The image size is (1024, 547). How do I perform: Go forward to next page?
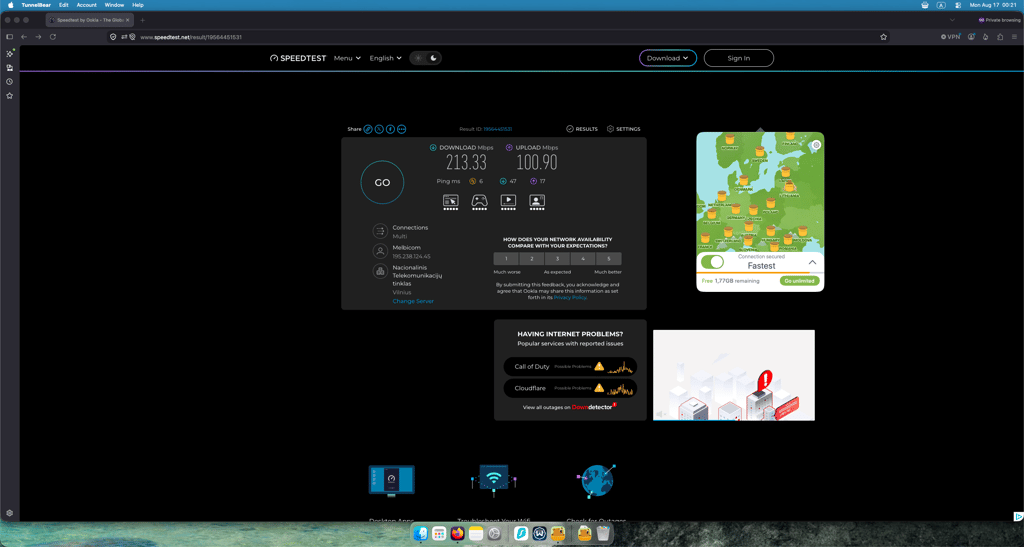[x=39, y=37]
